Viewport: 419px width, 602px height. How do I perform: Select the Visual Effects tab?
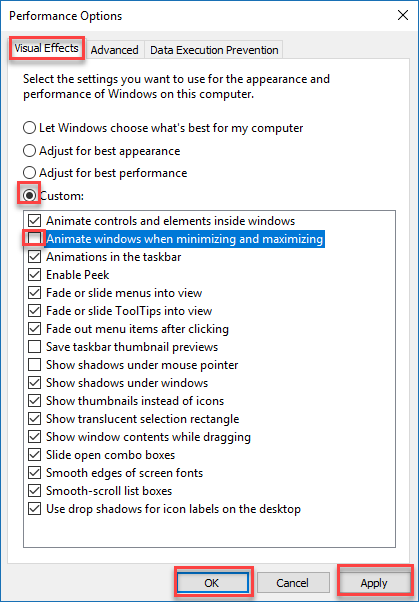coord(46,48)
